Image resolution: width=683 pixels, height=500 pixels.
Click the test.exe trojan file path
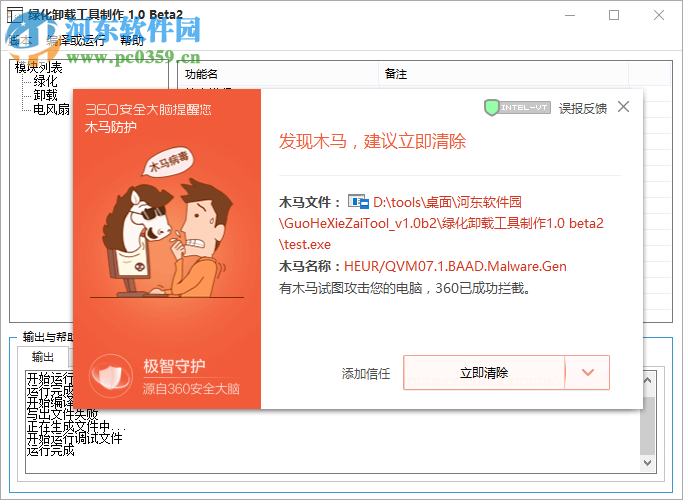pyautogui.click(x=441, y=223)
